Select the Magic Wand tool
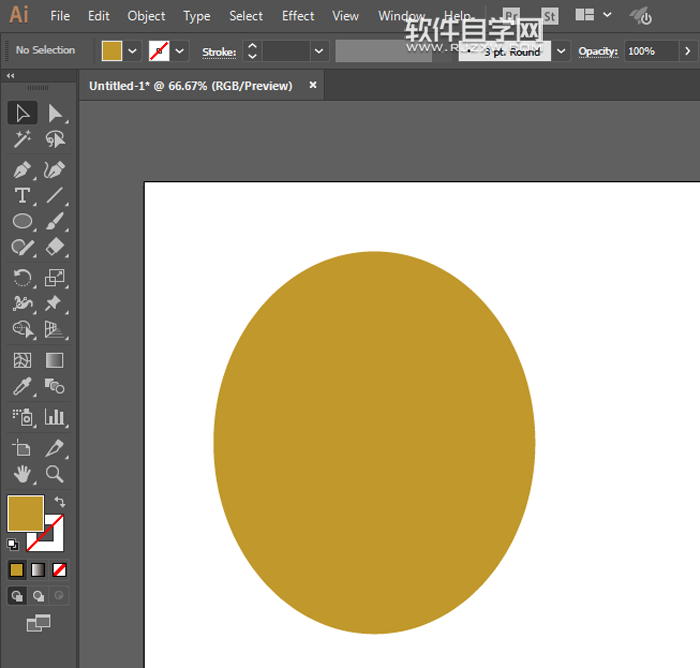 (22, 140)
